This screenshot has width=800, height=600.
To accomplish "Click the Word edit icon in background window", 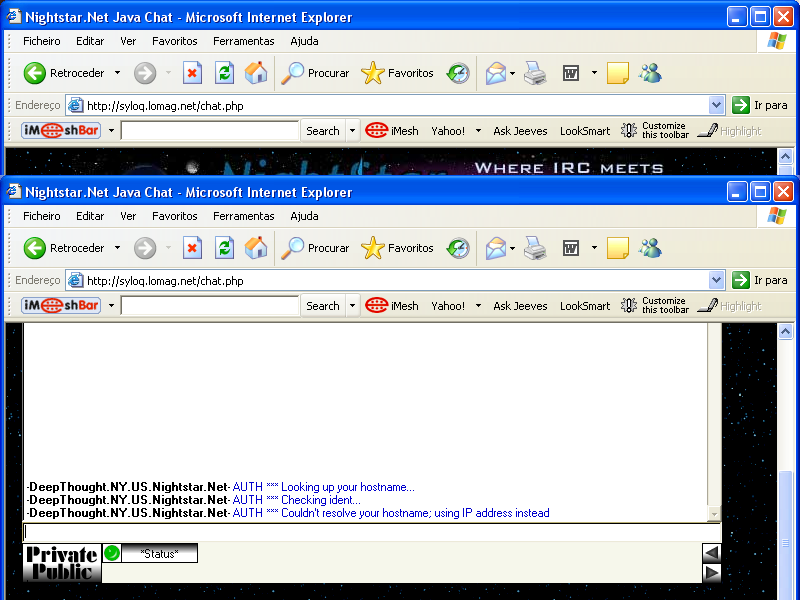I will [571, 73].
